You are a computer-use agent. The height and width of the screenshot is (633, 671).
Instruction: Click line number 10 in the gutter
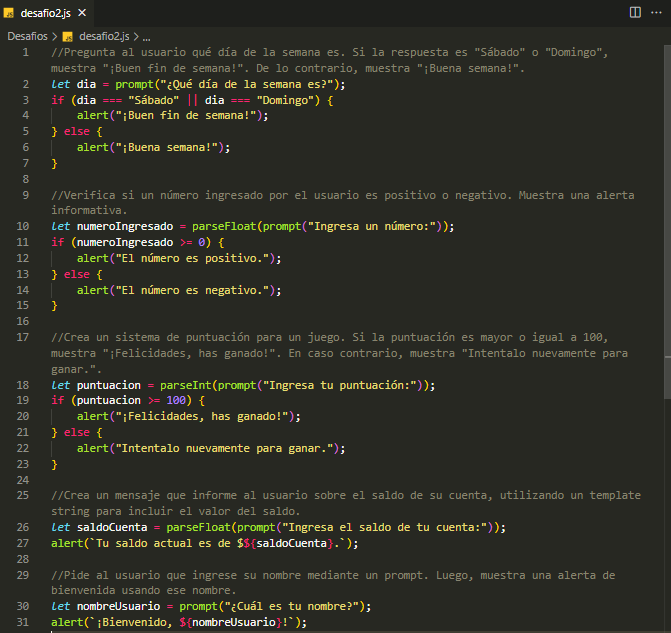23,226
